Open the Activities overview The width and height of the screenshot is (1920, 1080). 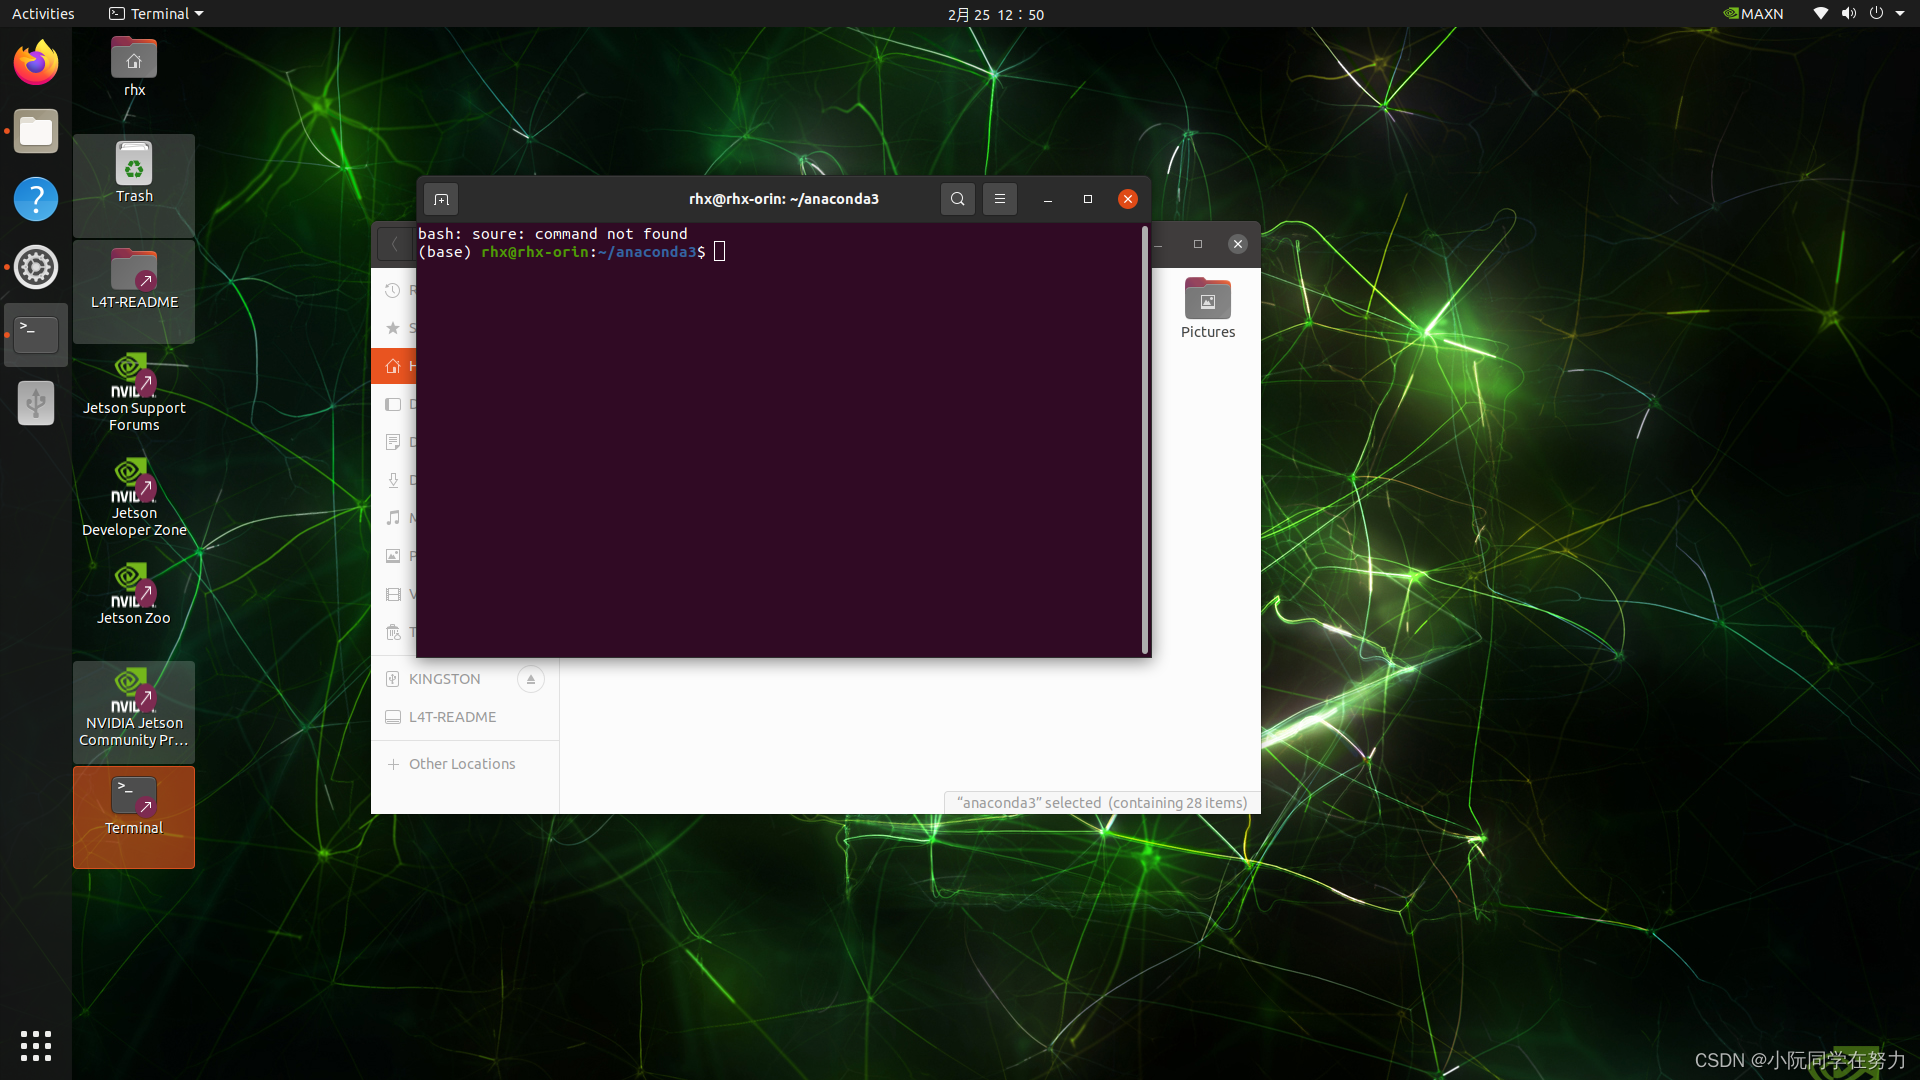pyautogui.click(x=43, y=14)
